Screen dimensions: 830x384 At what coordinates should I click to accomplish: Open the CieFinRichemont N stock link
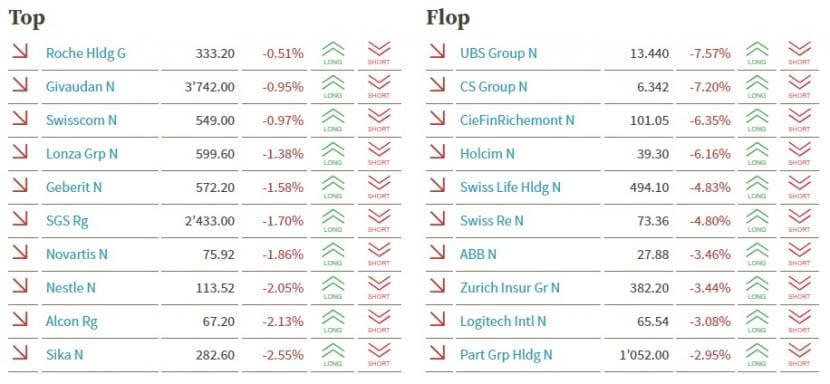[x=517, y=120]
